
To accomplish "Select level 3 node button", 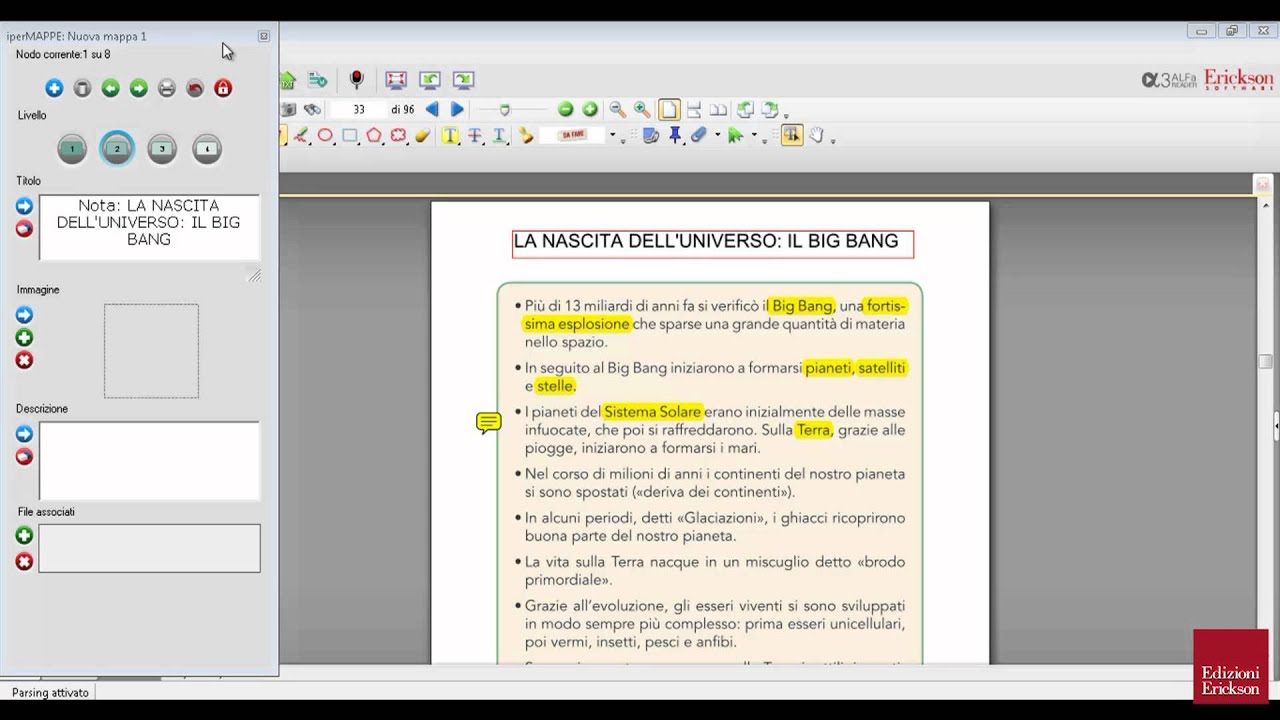I will [162, 149].
